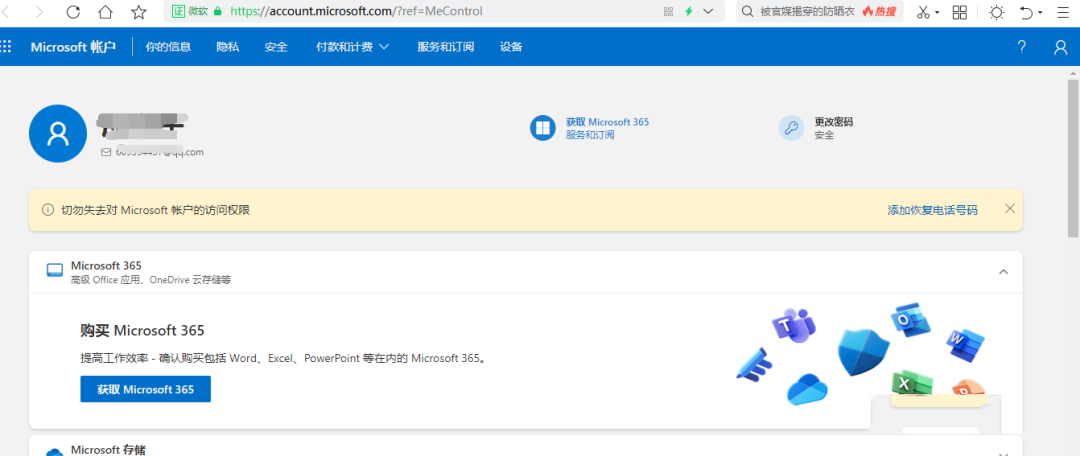Open the 隐私 tab

[227, 47]
